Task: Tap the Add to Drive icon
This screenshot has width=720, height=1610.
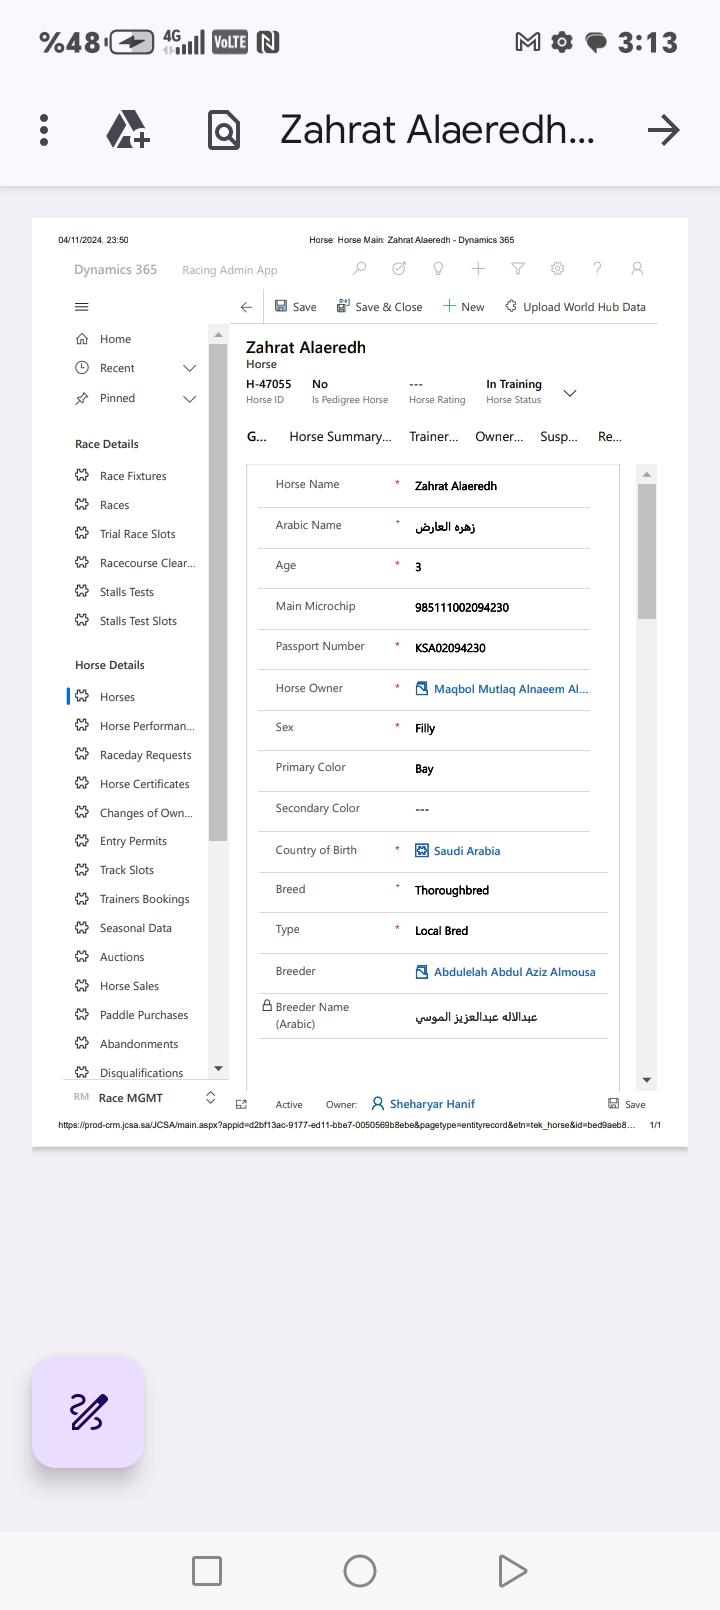Action: (x=128, y=130)
